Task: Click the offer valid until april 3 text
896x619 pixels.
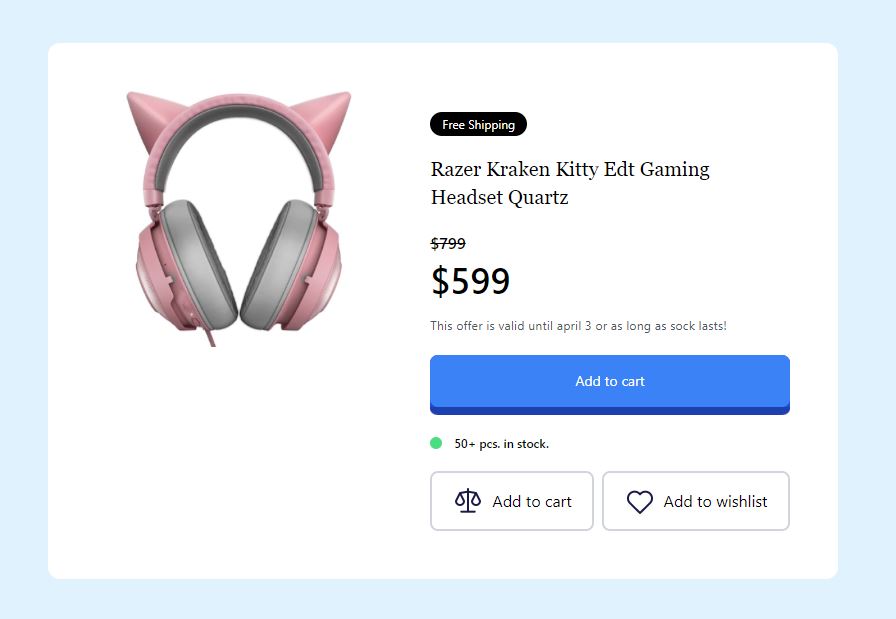Action: tap(578, 326)
